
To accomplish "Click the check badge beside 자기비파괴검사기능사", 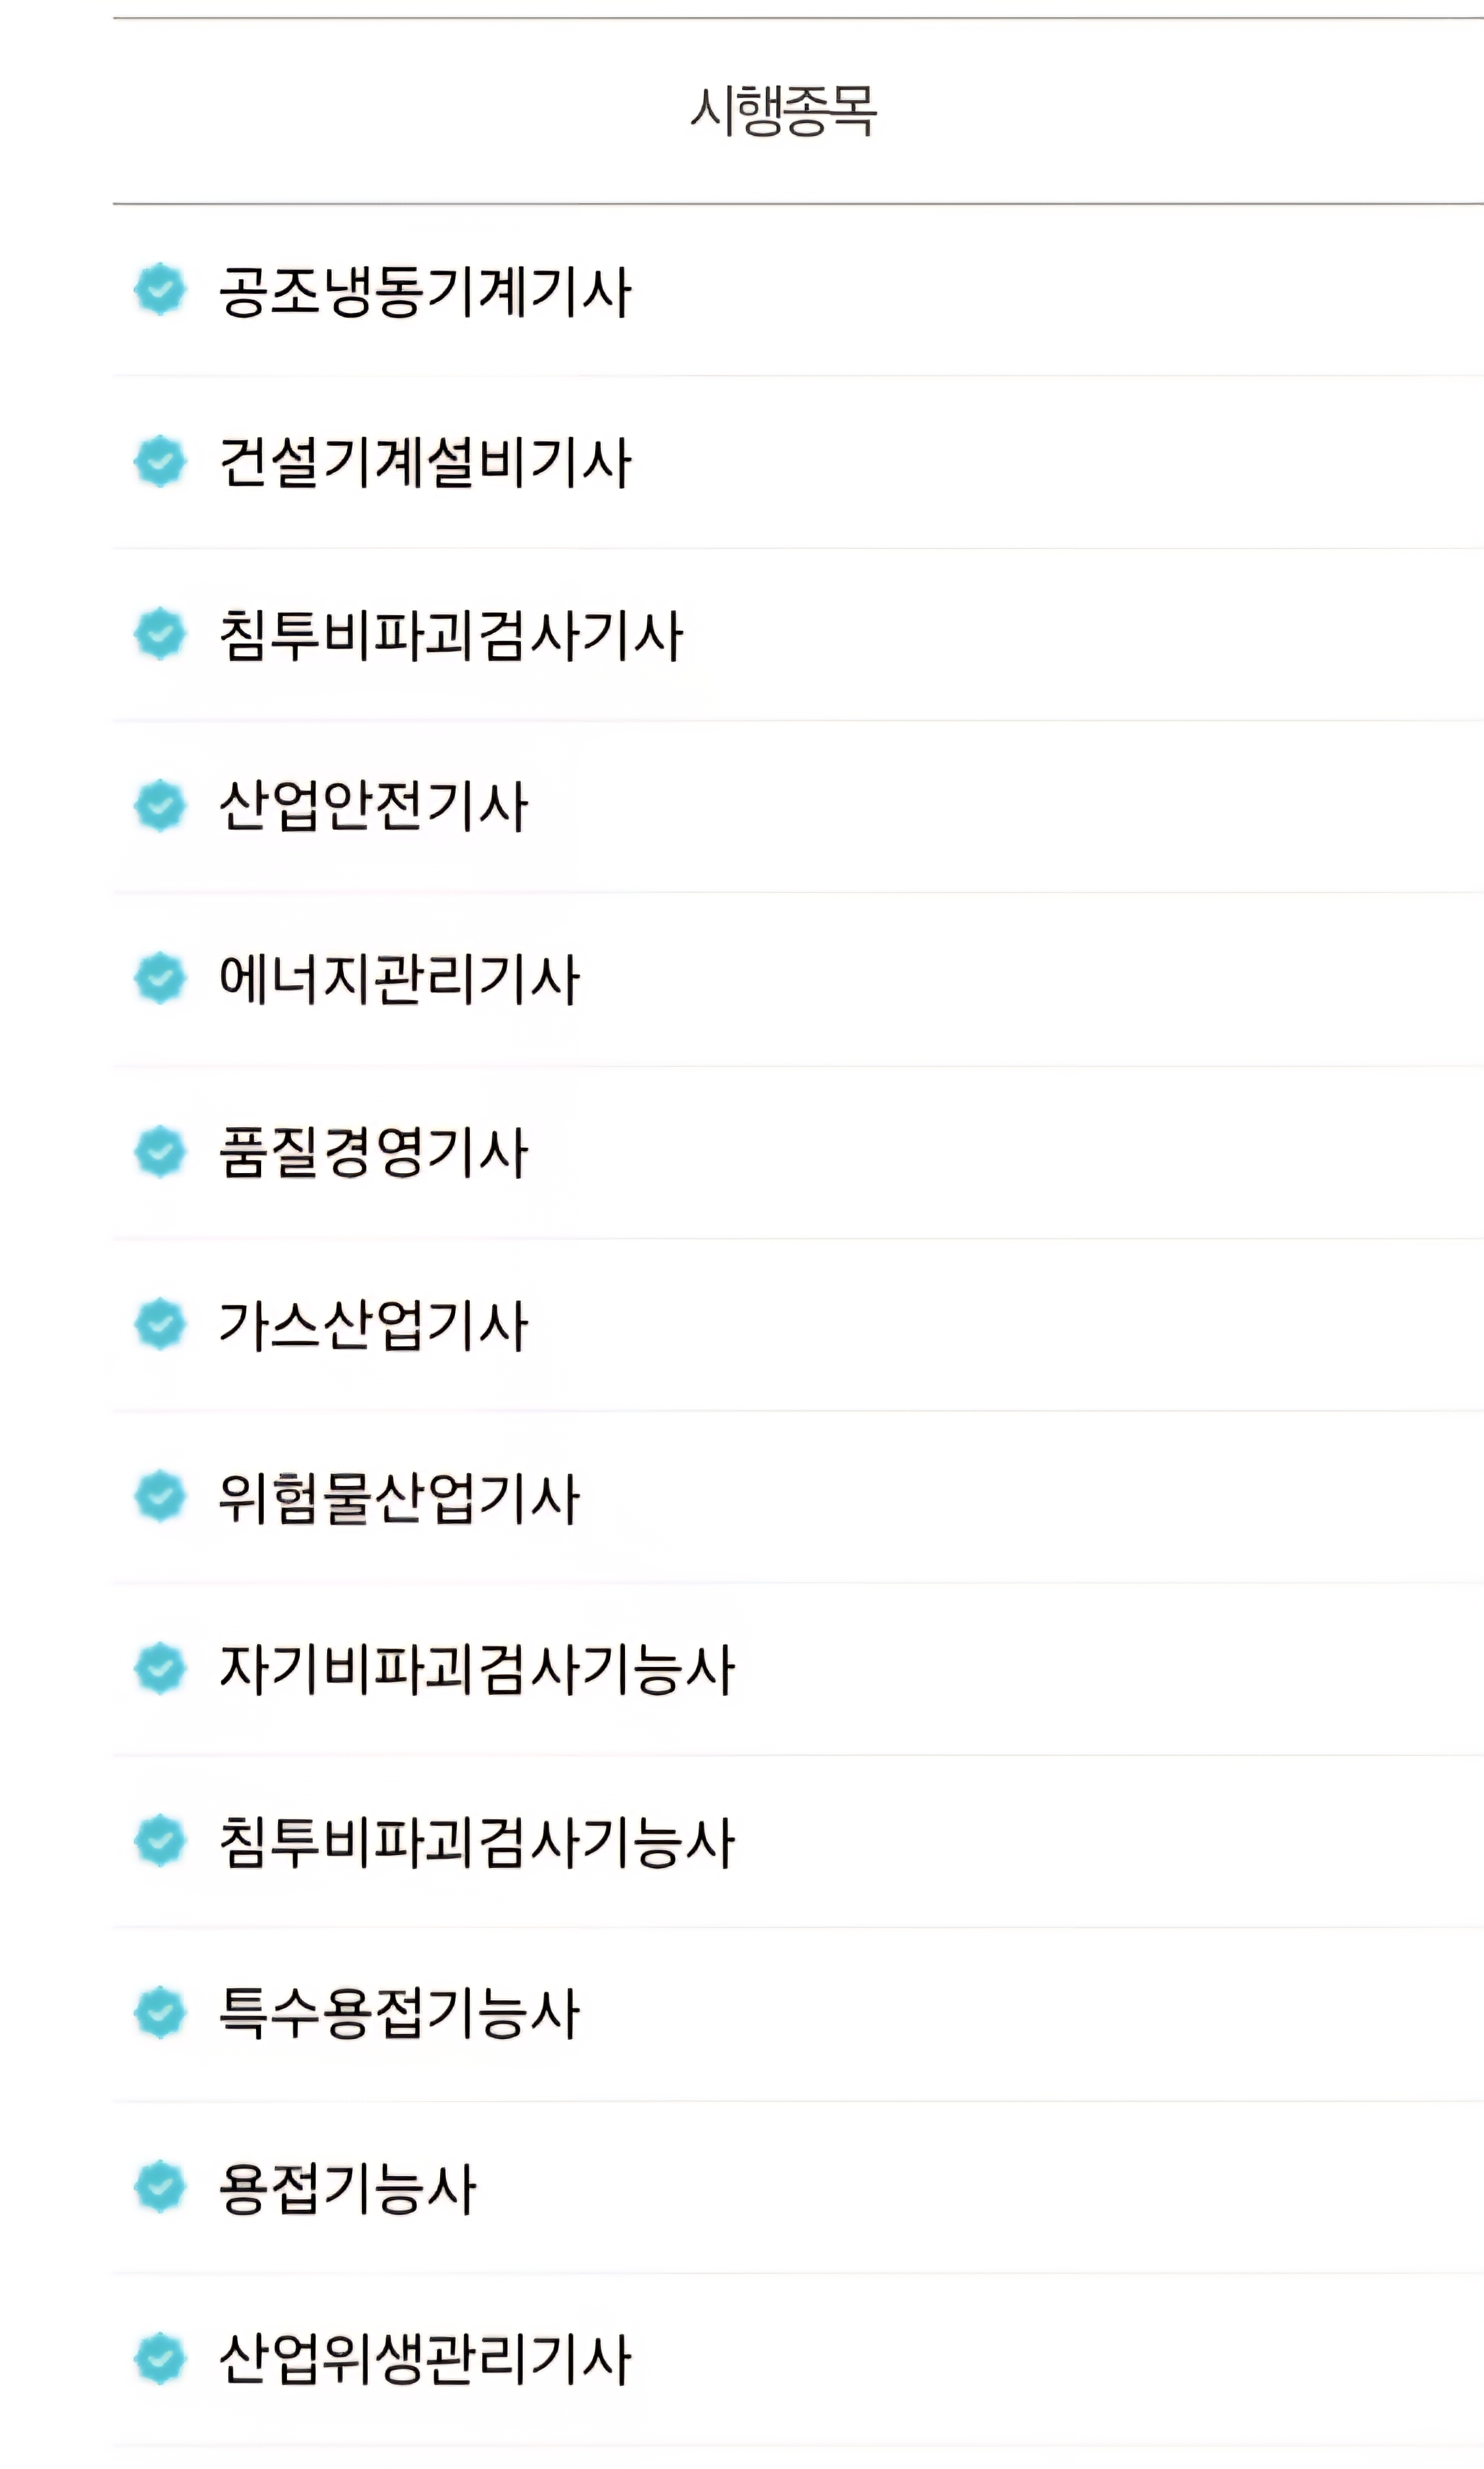I will pos(160,1669).
